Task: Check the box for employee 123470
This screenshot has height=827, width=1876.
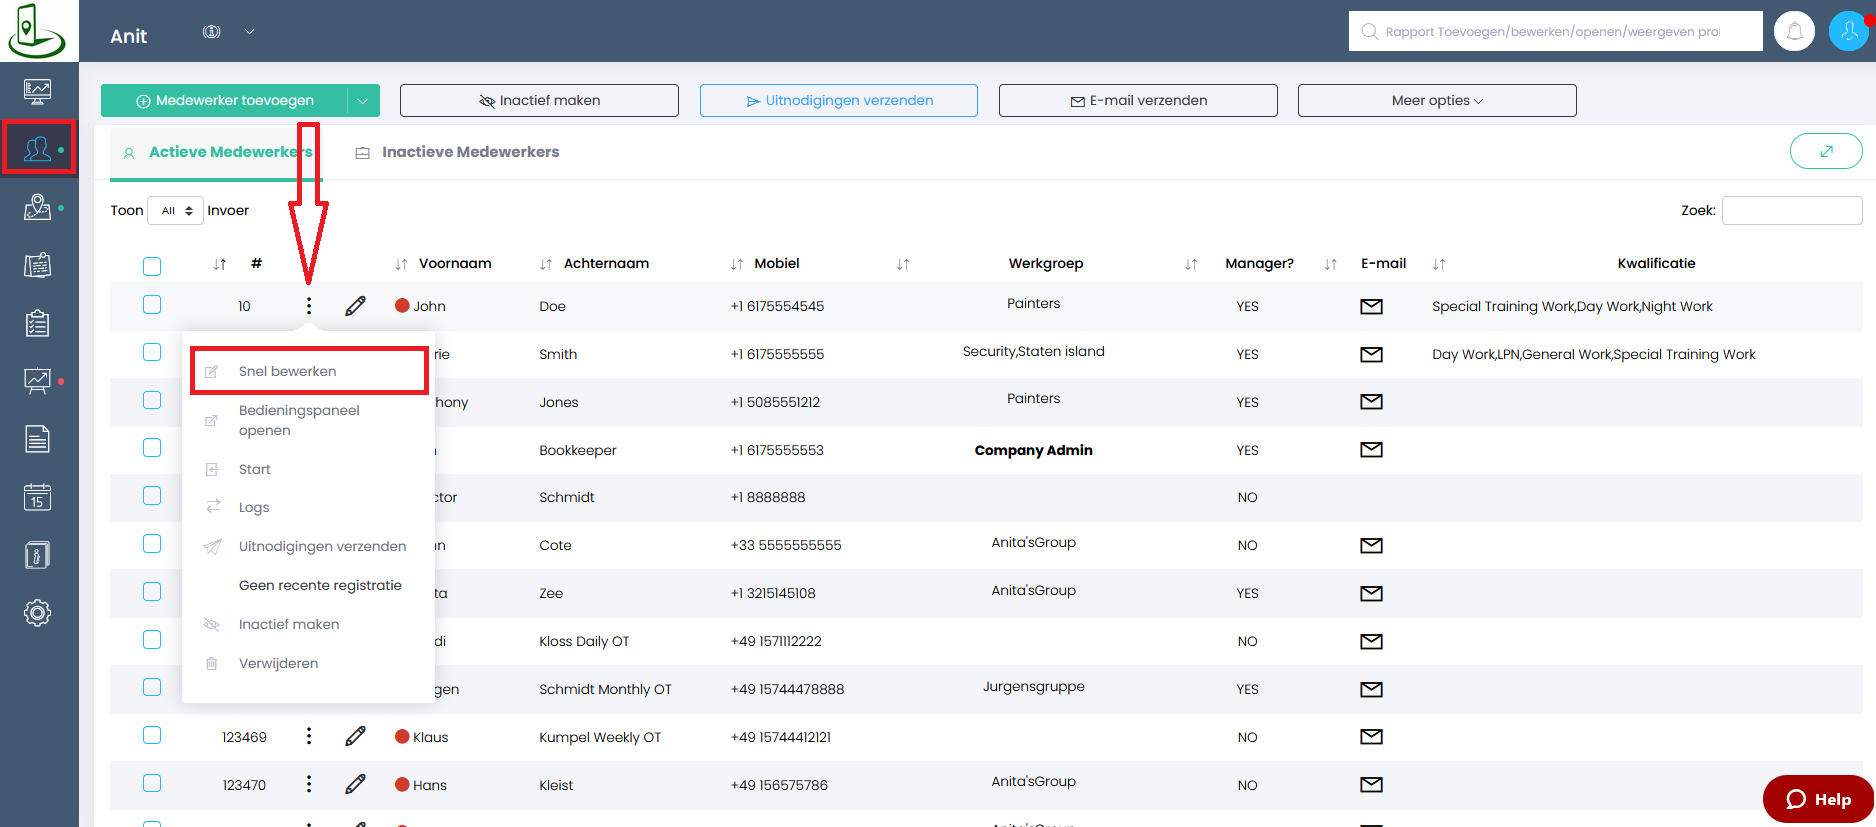Action: pos(152,784)
